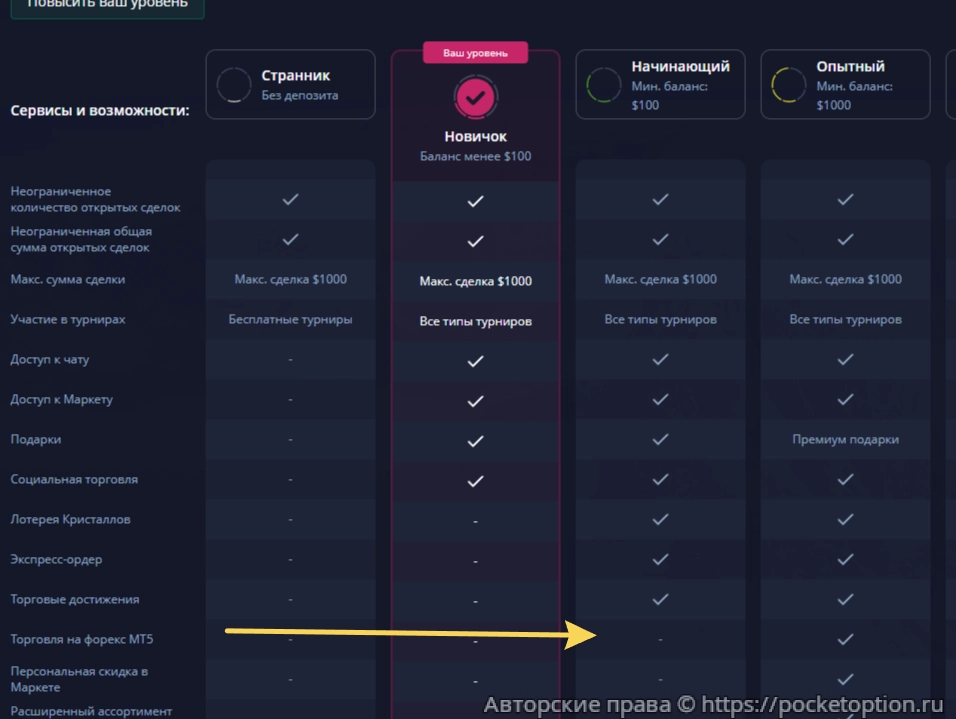956x719 pixels.
Task: Click the Странник checkmark for Неограниченное количество открытых сделок
Action: pos(290,200)
